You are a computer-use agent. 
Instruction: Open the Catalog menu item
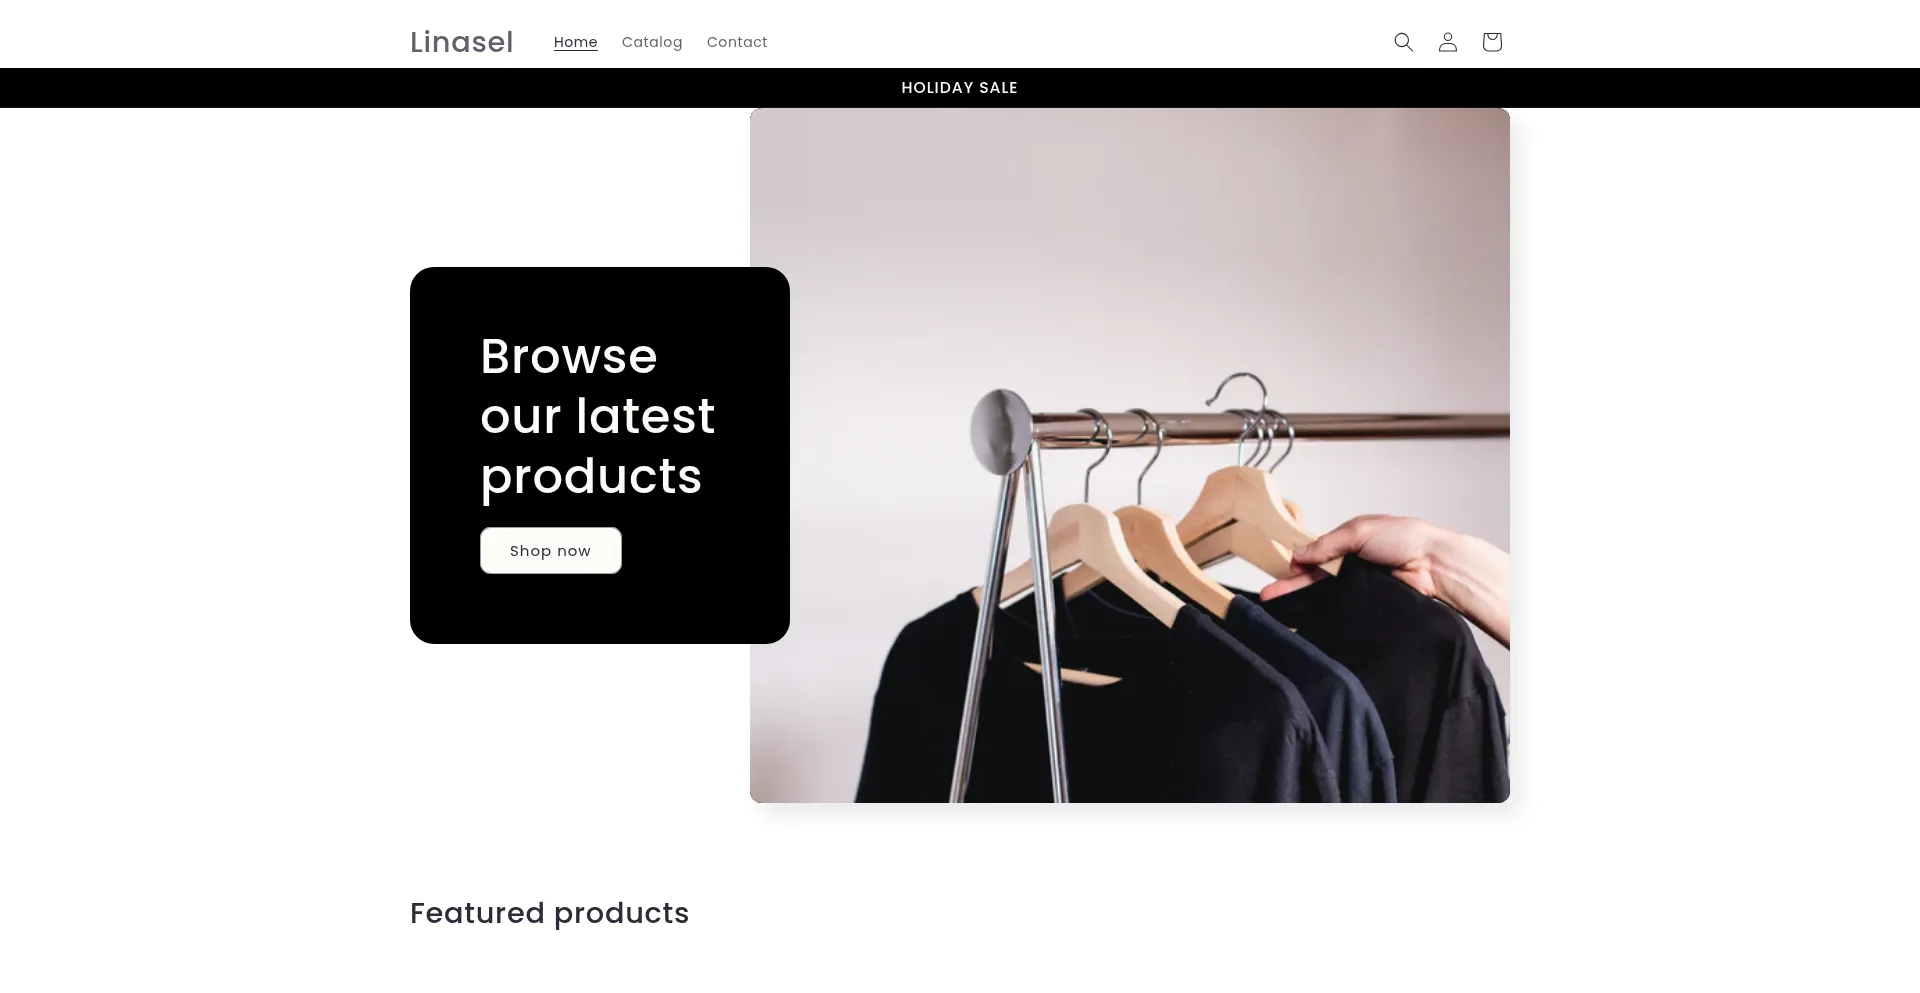click(652, 42)
